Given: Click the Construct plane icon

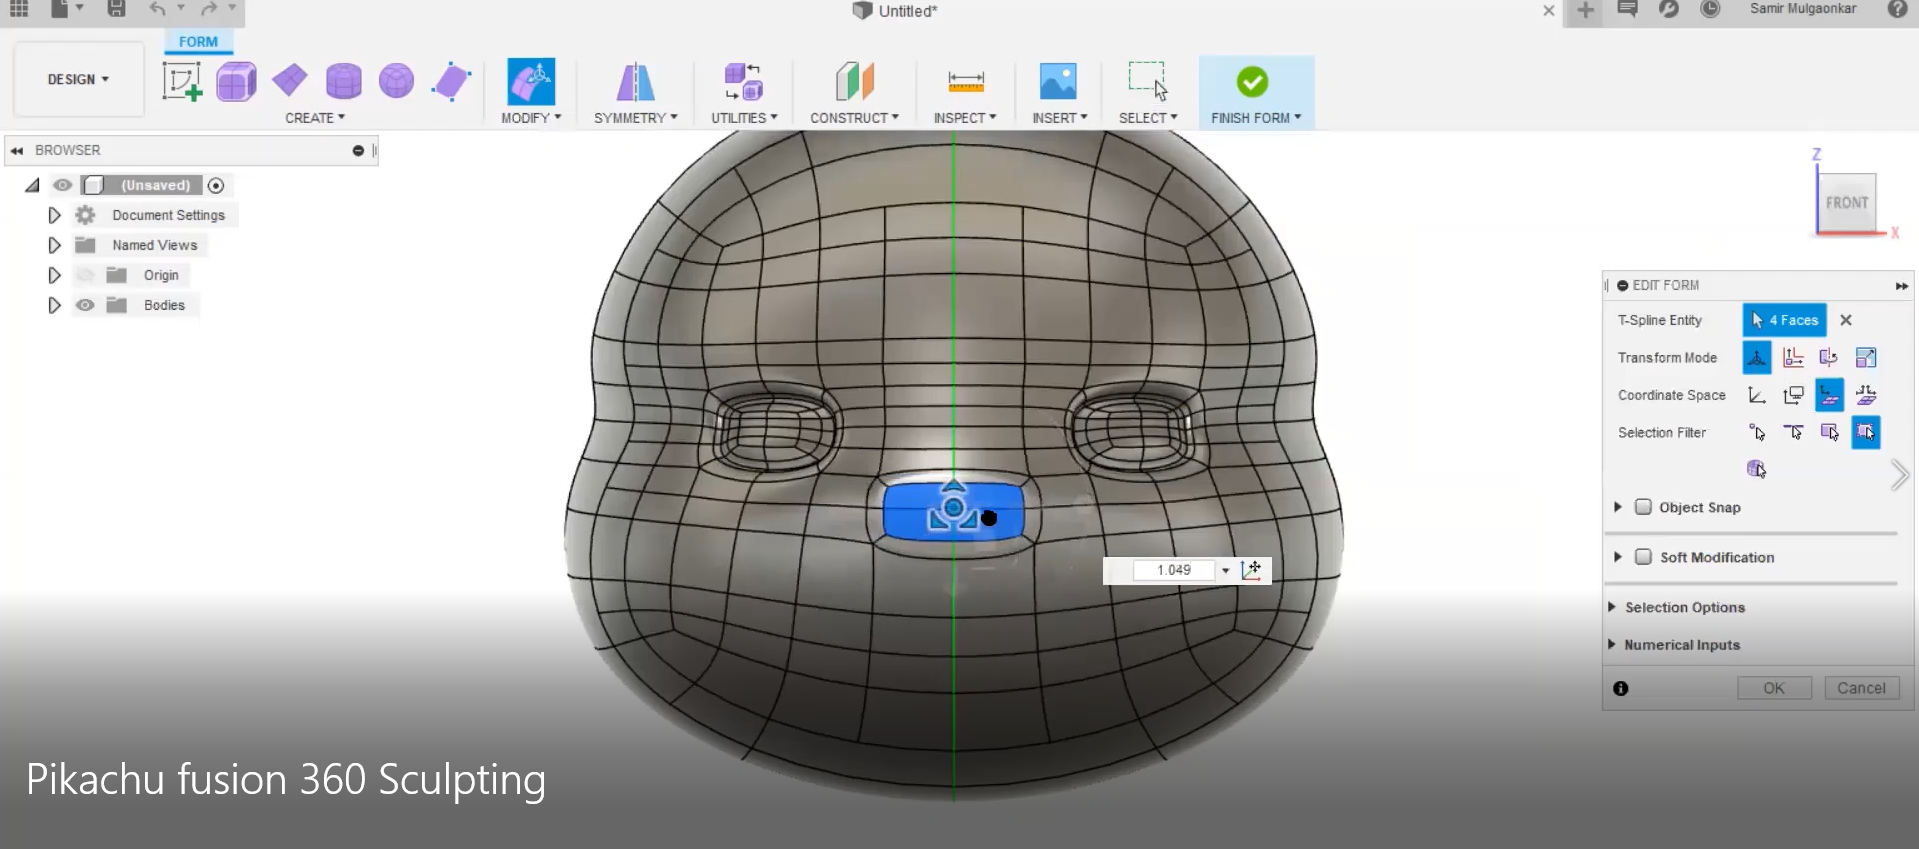Looking at the screenshot, I should click(854, 81).
